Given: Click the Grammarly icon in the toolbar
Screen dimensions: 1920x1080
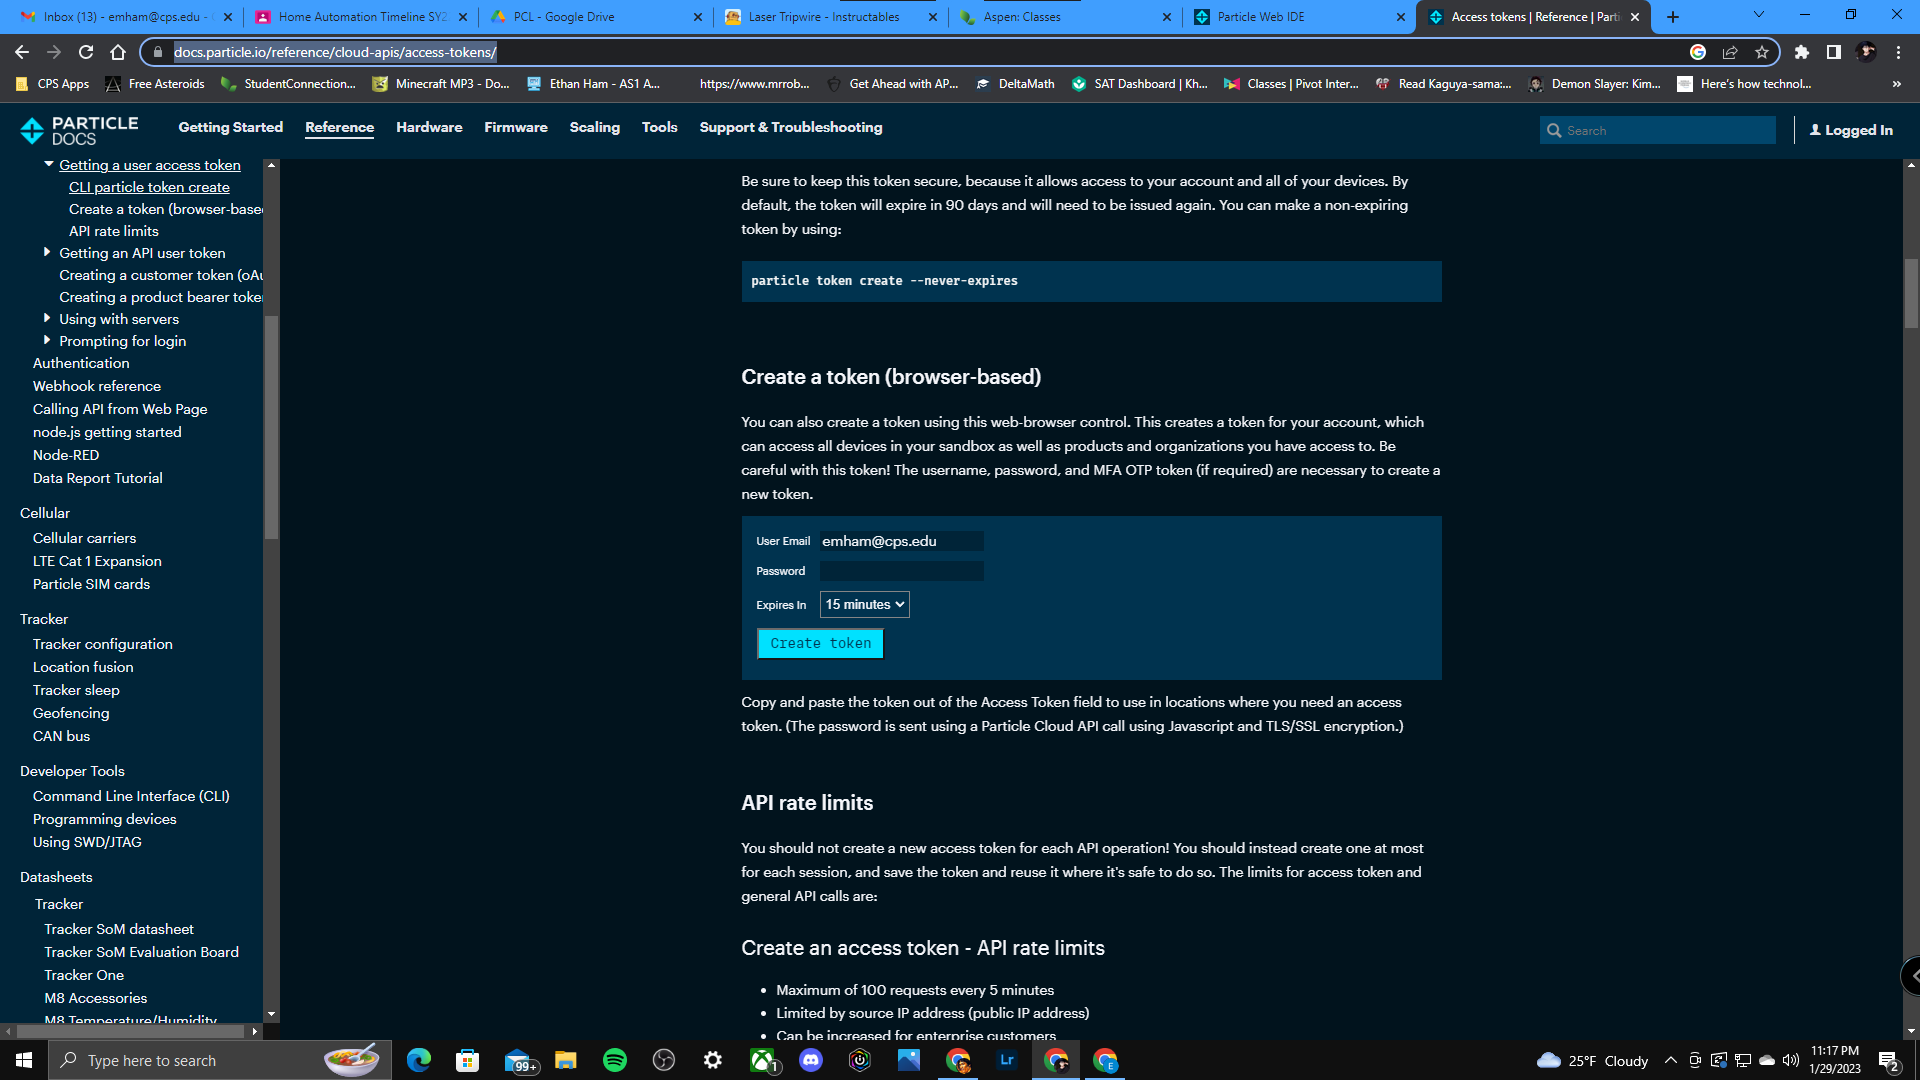Looking at the screenshot, I should 1695,52.
